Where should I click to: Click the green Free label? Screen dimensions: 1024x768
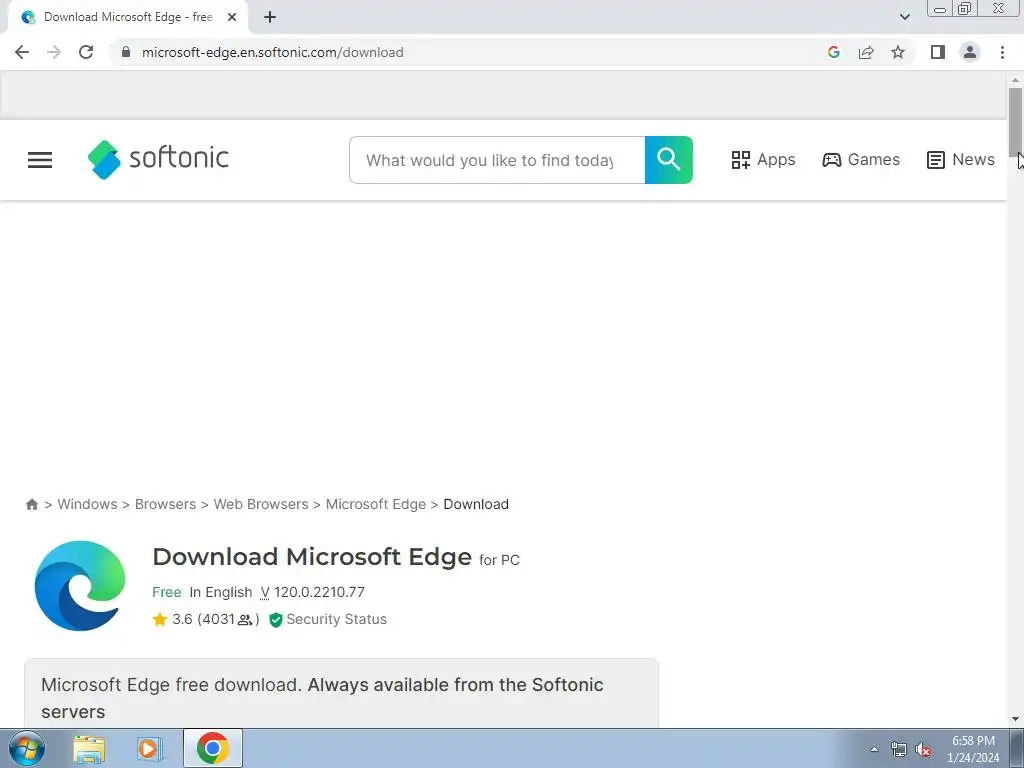[x=167, y=592]
